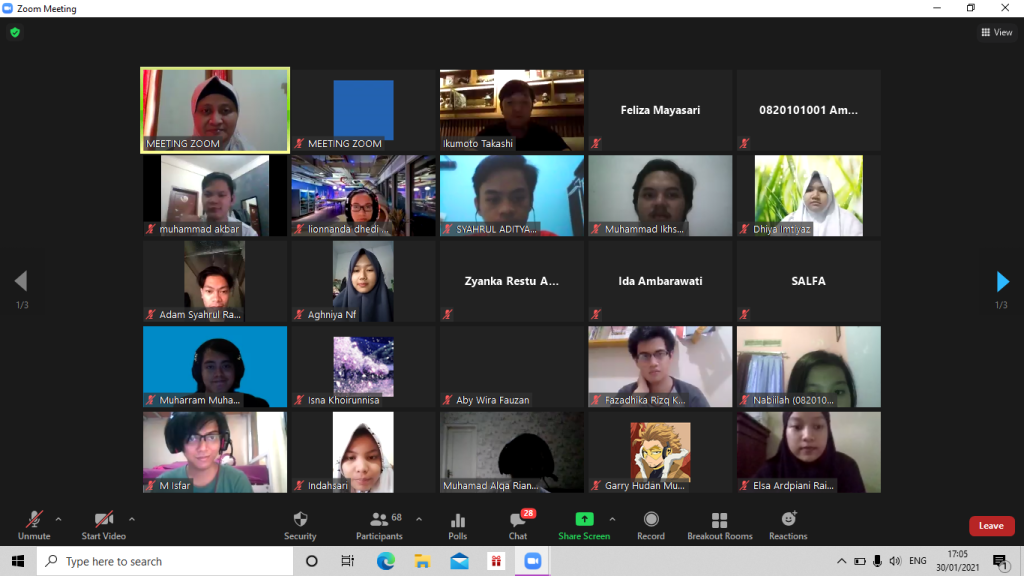1024x576 pixels.
Task: Open the View menu
Action: (997, 31)
